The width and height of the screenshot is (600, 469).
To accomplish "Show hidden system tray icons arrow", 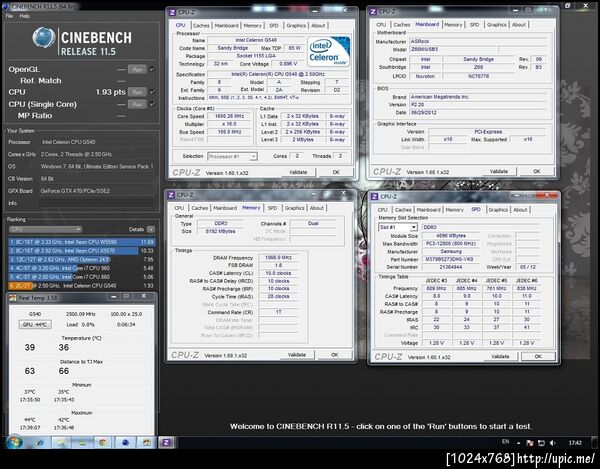I will [518, 443].
